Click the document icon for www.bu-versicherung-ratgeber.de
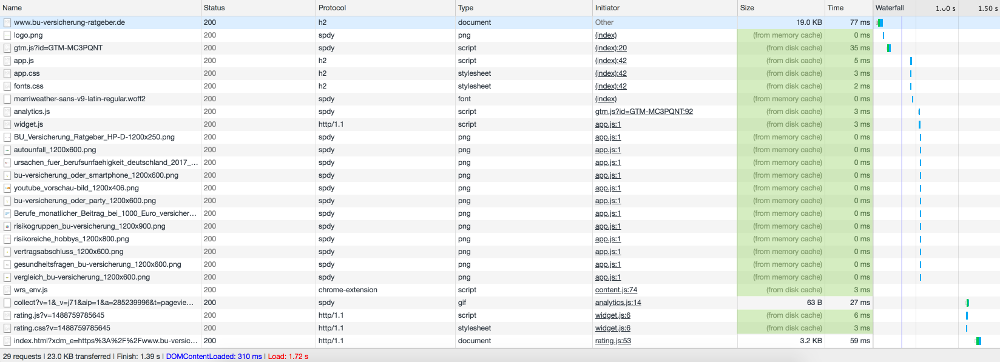The height and width of the screenshot is (362, 1000). point(7,22)
